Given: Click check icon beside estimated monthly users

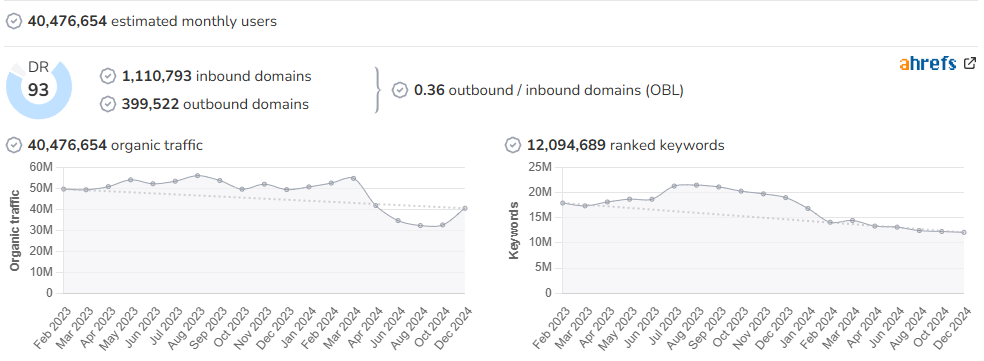Looking at the screenshot, I should 14,21.
